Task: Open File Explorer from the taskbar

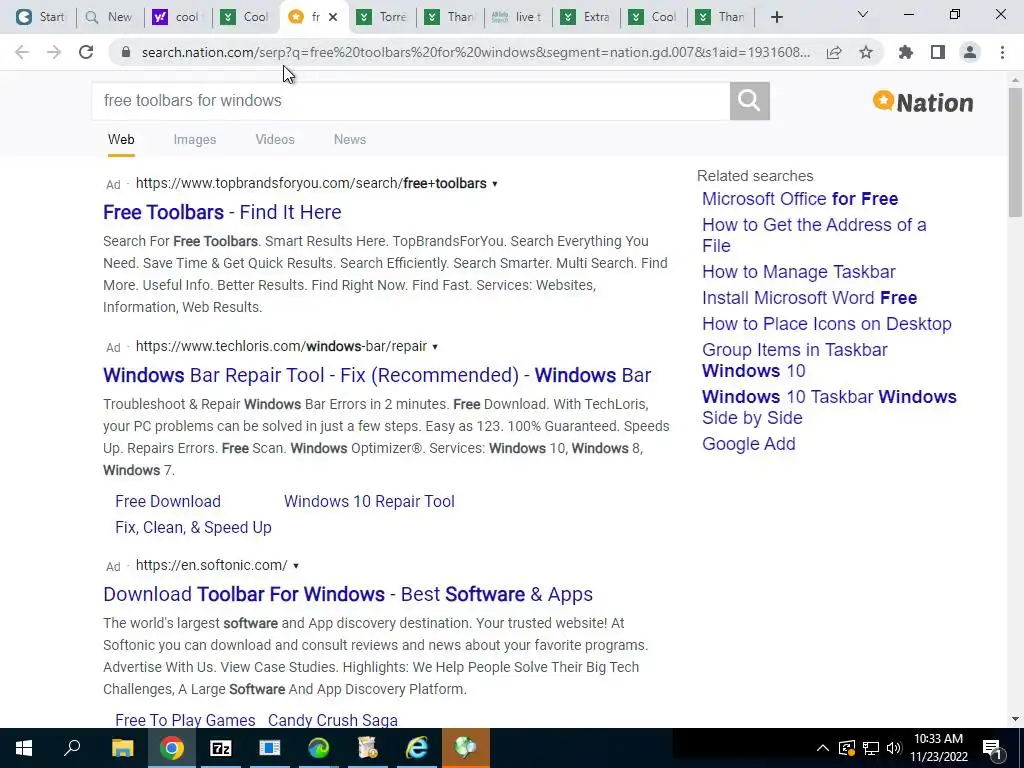Action: tap(122, 748)
